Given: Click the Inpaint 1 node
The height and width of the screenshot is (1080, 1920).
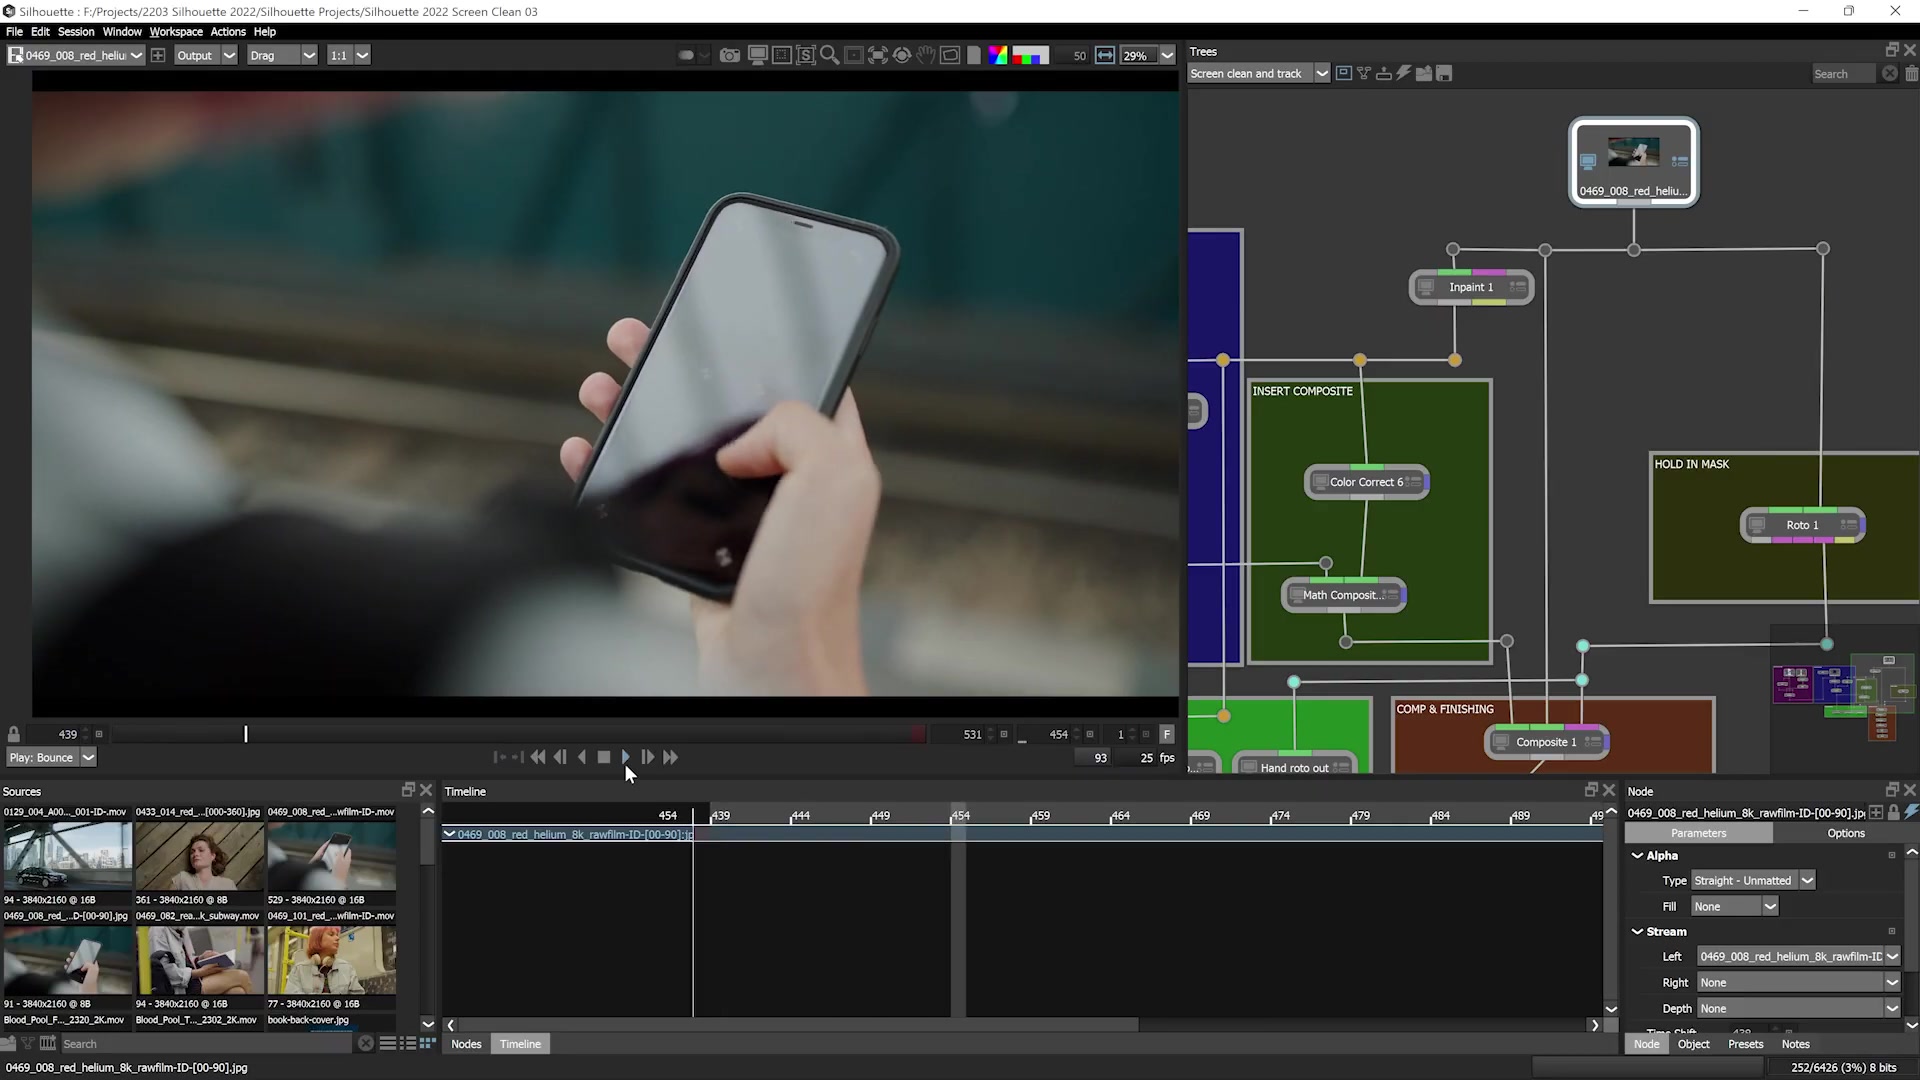Looking at the screenshot, I should tap(1470, 286).
